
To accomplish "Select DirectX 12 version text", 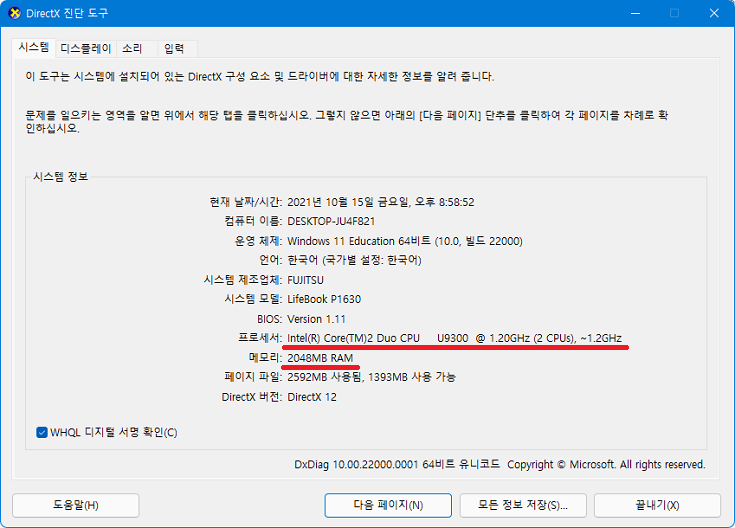I will pyautogui.click(x=312, y=397).
